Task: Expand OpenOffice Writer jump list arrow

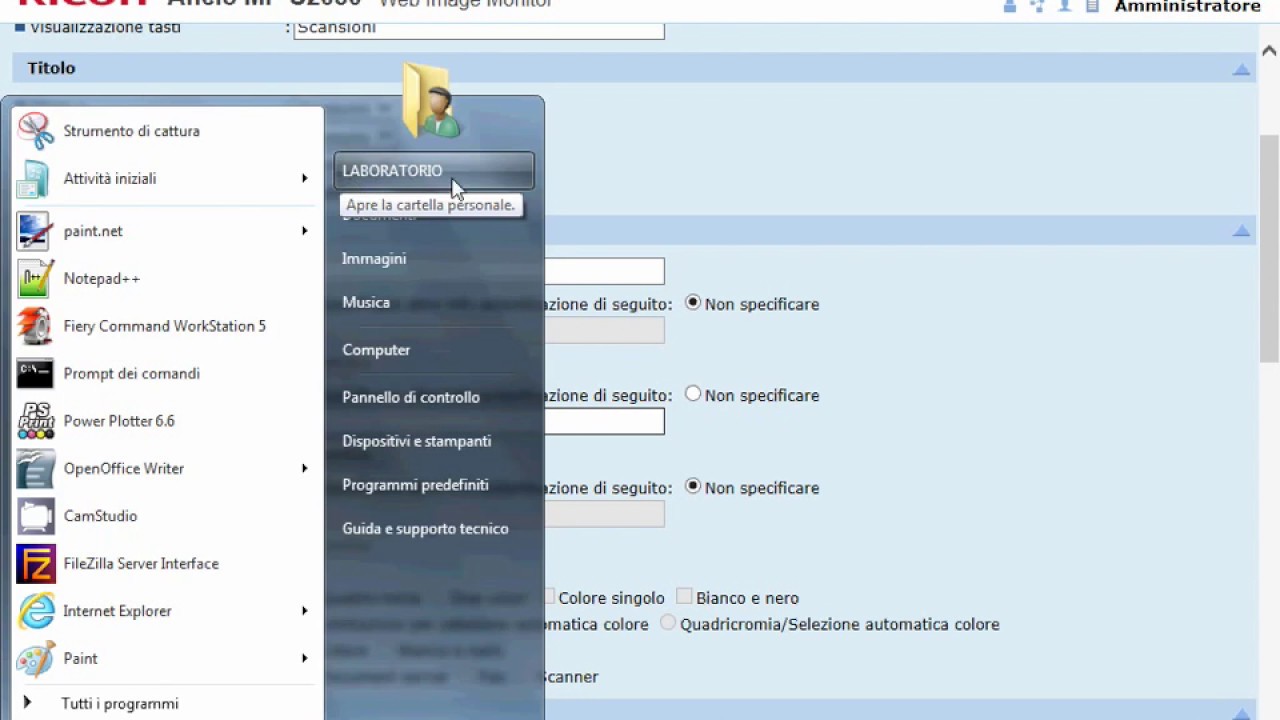Action: [304, 468]
